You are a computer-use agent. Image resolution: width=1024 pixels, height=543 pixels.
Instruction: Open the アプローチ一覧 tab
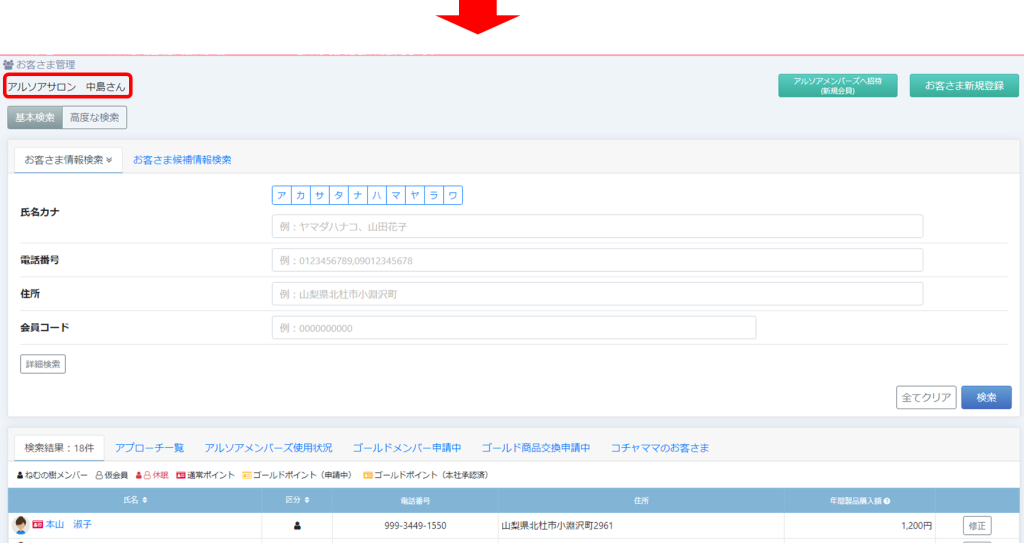(x=149, y=448)
